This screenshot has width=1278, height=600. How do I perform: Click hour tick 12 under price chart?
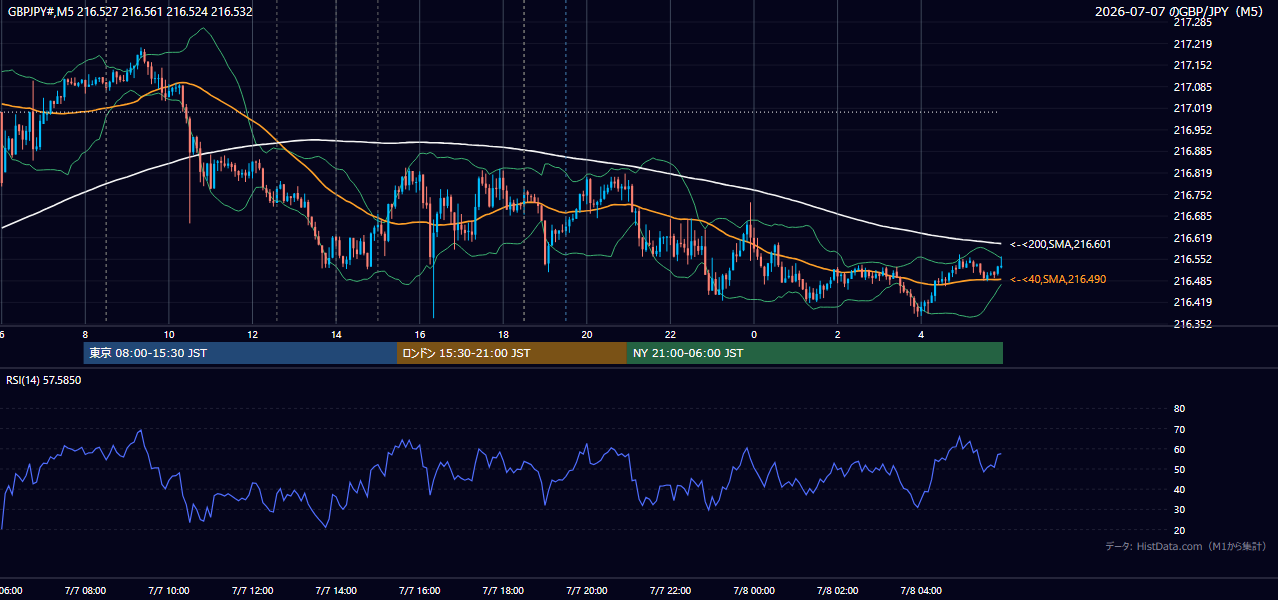(x=253, y=335)
